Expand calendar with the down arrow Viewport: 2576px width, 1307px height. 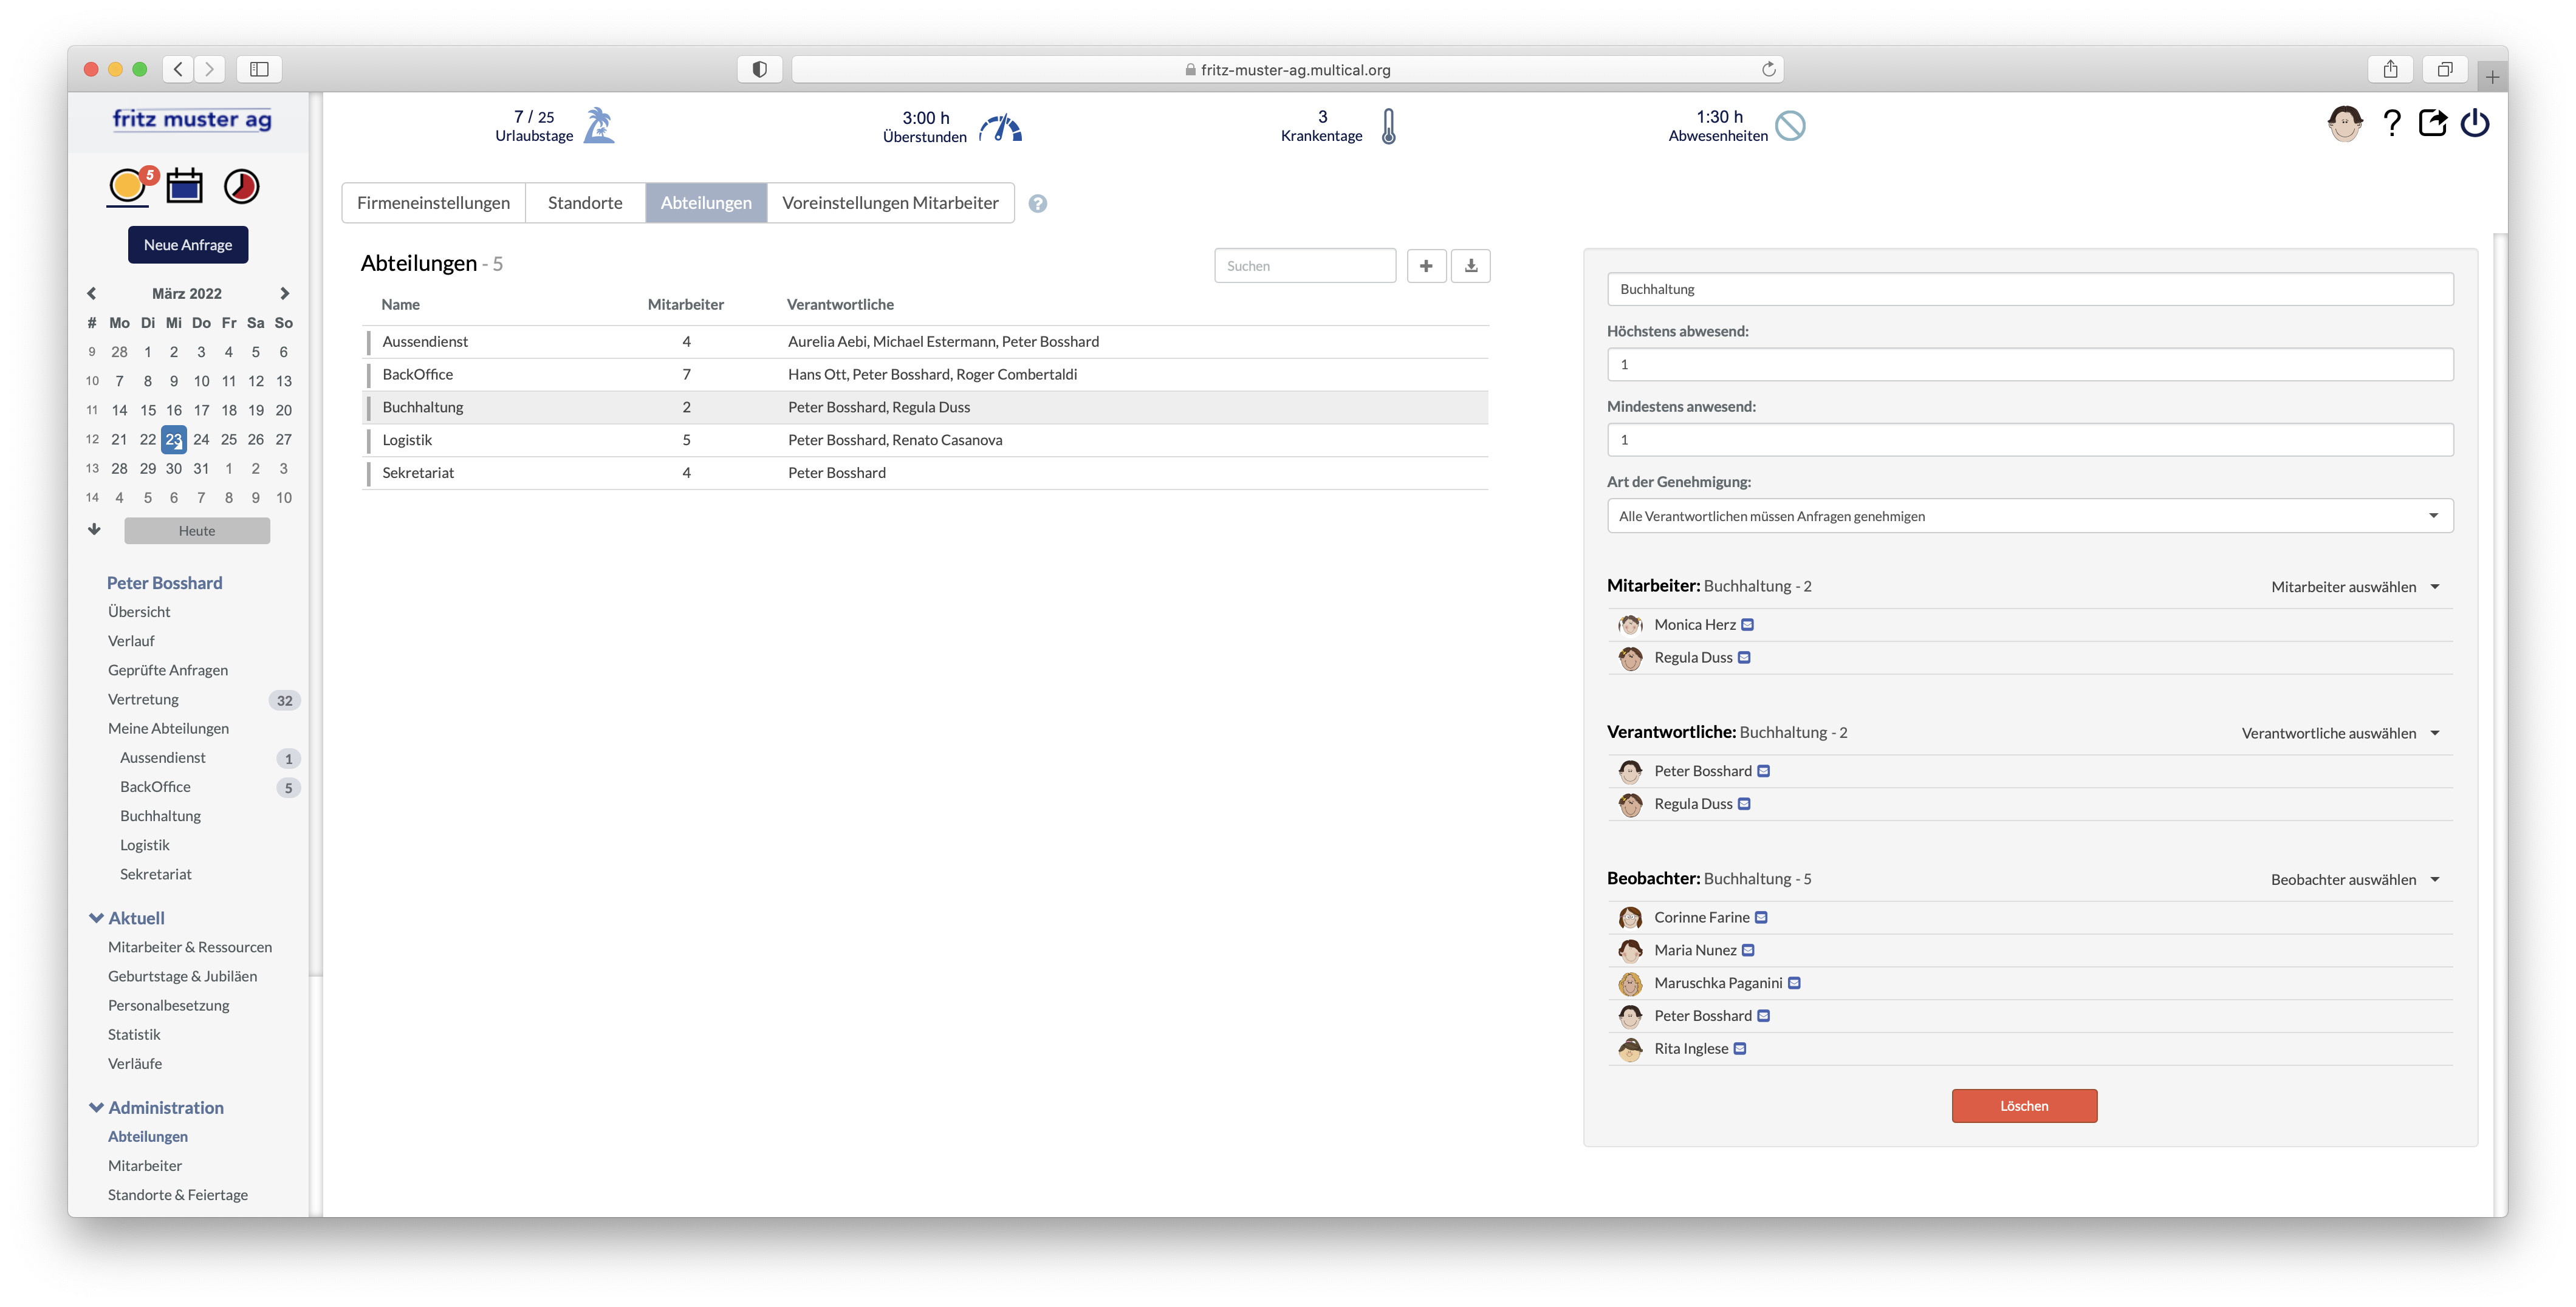click(94, 530)
